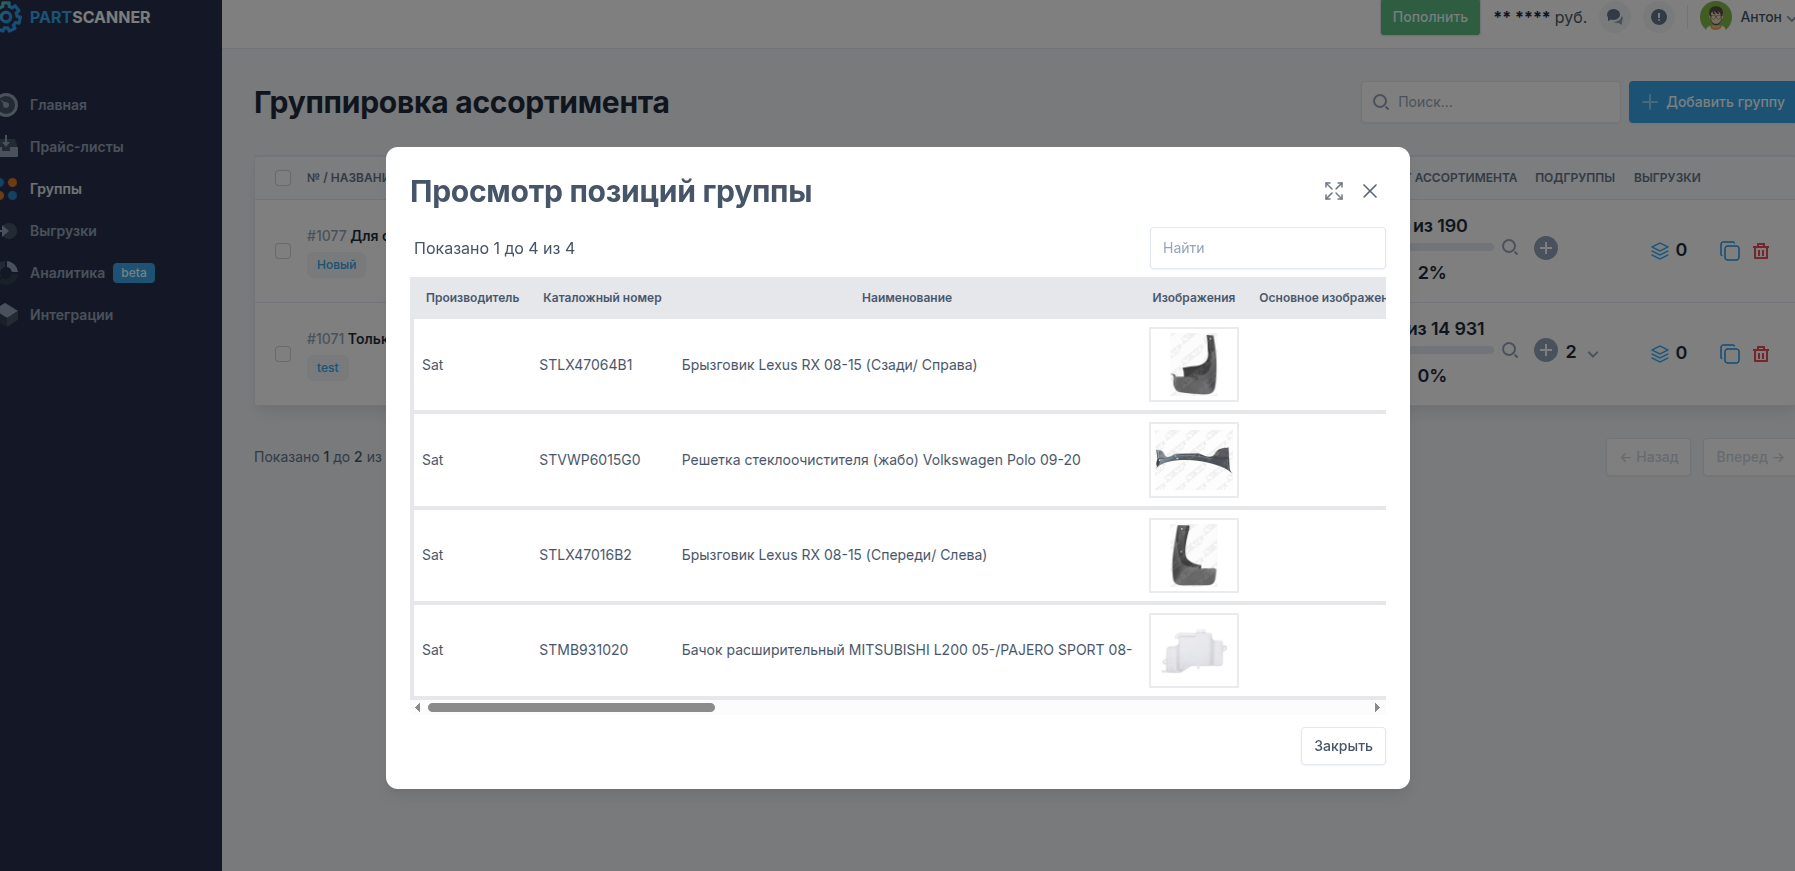The width and height of the screenshot is (1795, 871).
Task: Toggle the select-all groups checkbox in header
Action: [x=283, y=178]
